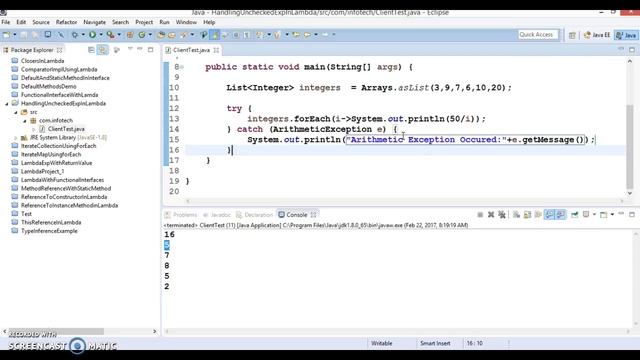Maximize the Package Explorer panel
This screenshot has width=640, height=360.
click(x=151, y=49)
